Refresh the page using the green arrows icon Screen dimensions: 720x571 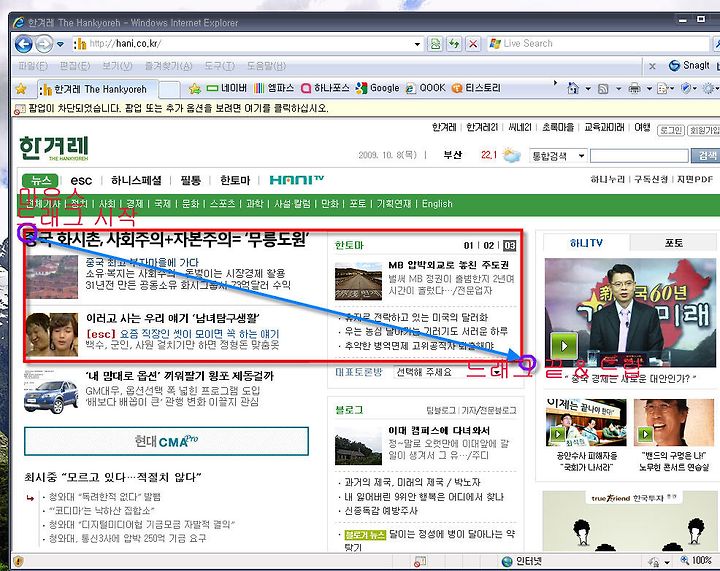454,44
